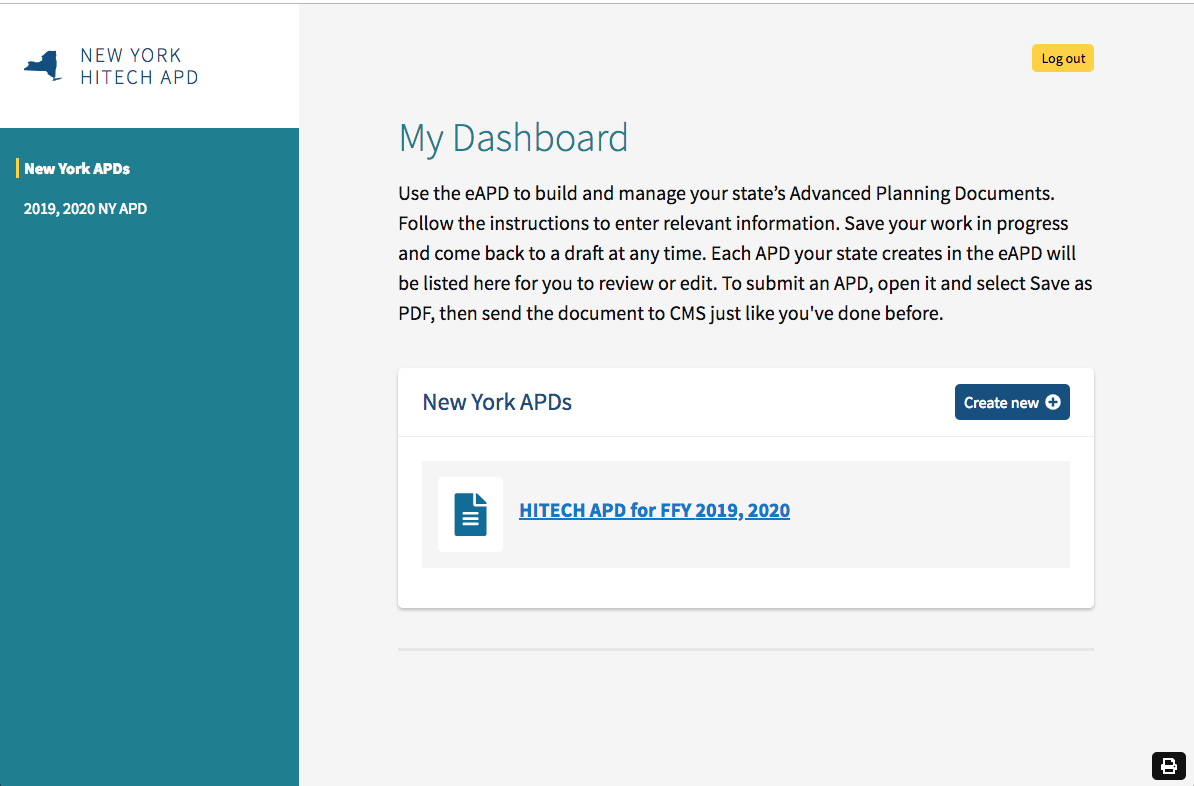This screenshot has height=786, width=1194.
Task: Click the plus icon on Create new button
Action: tap(1053, 402)
